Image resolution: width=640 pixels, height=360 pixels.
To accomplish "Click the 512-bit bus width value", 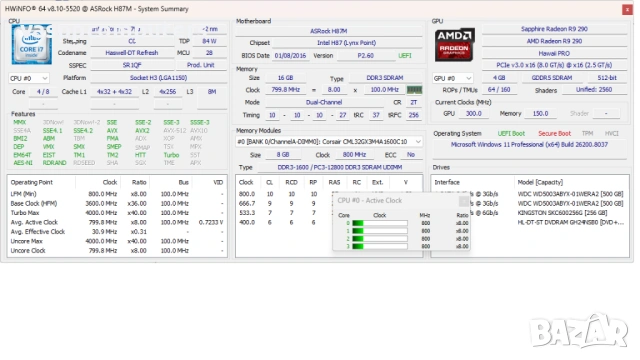I will [x=607, y=78].
